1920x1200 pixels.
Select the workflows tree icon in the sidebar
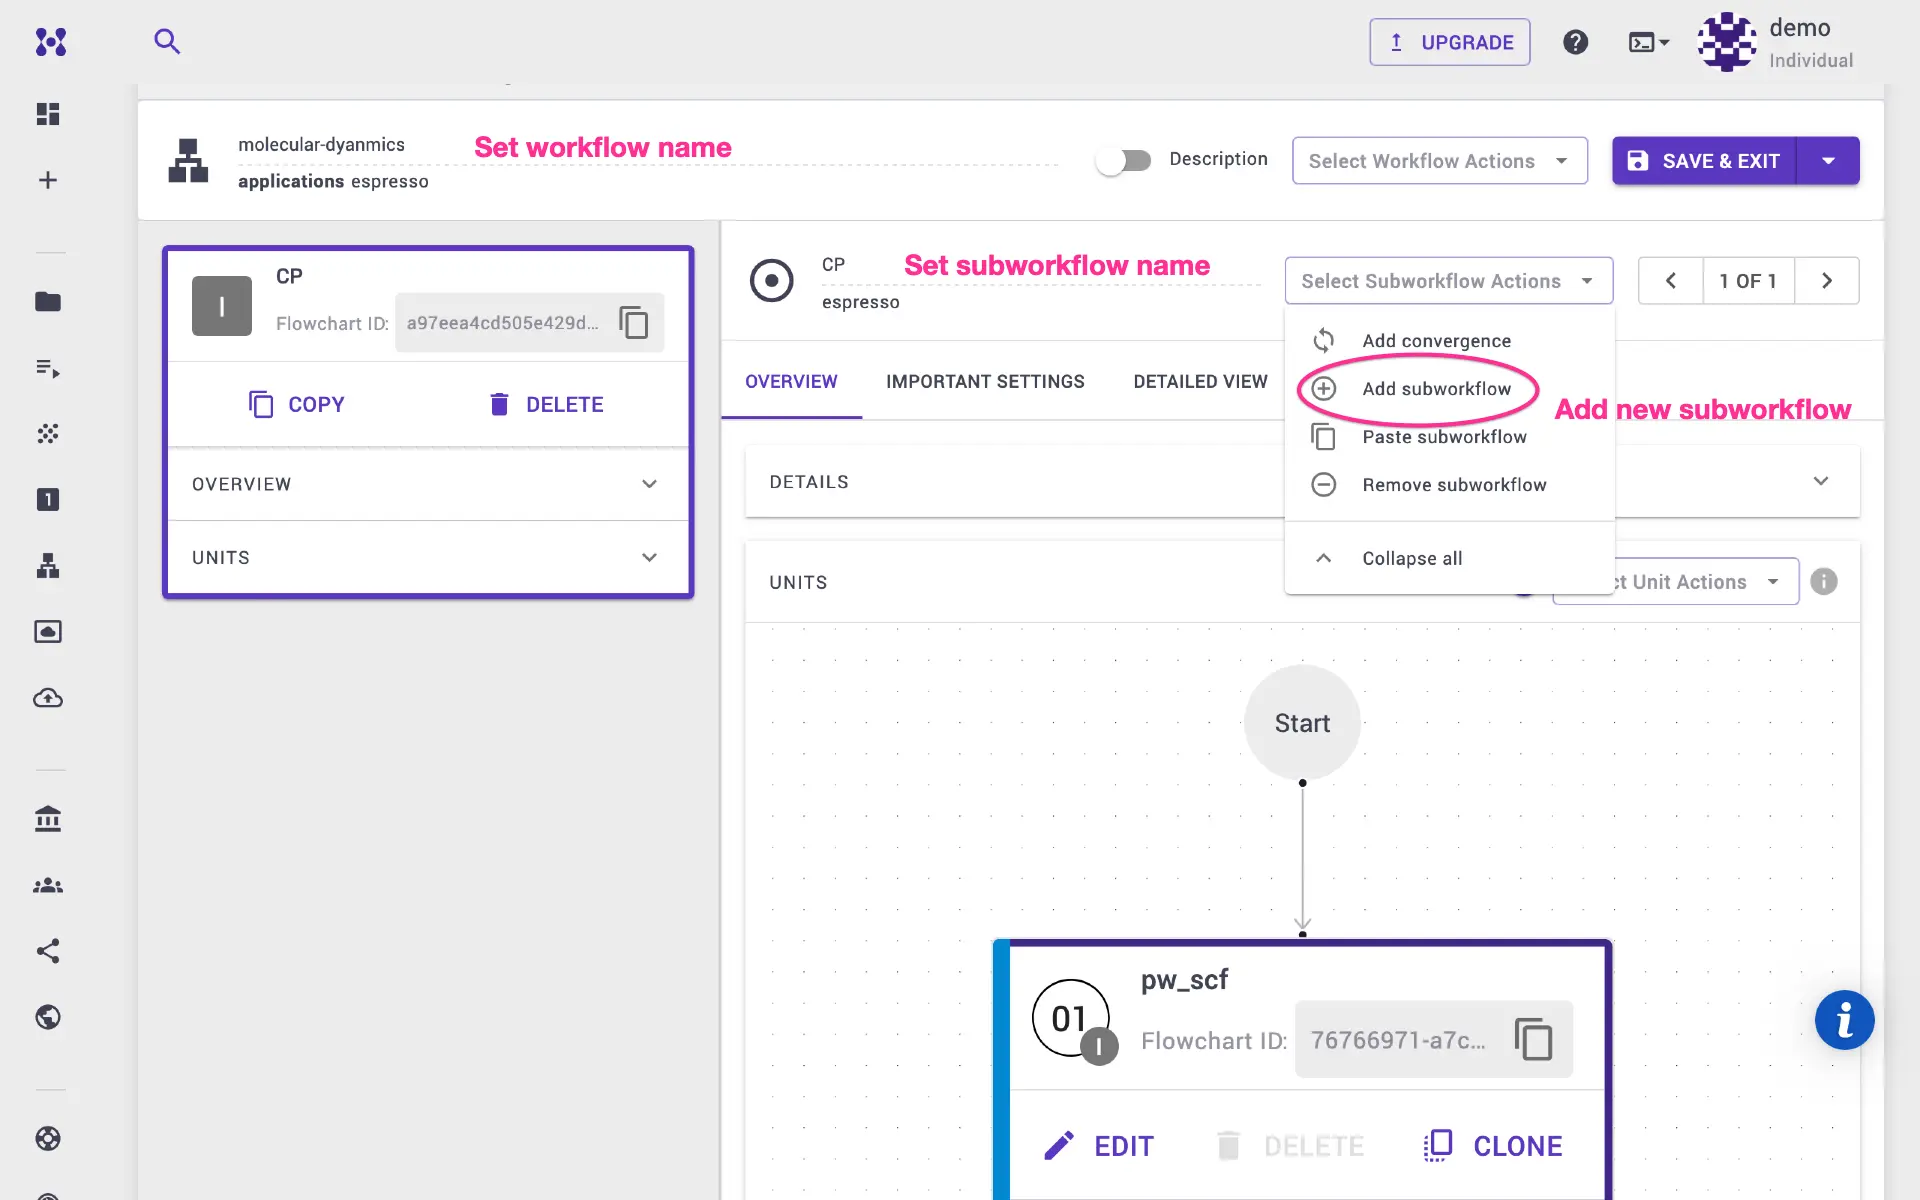(x=47, y=566)
